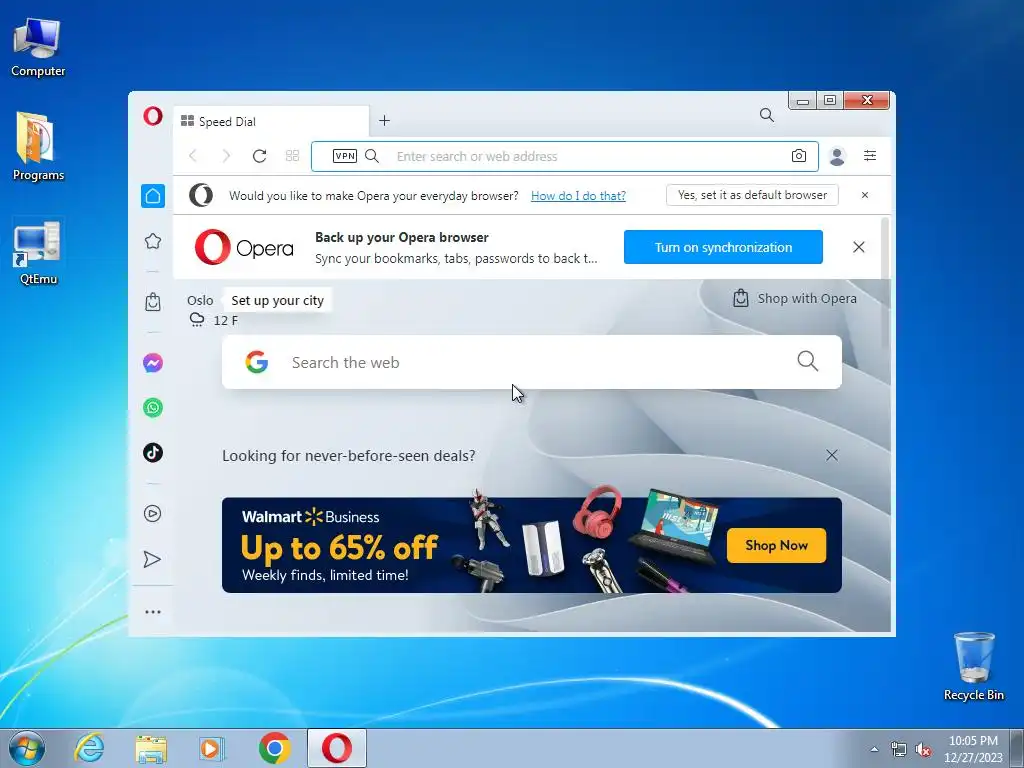The image size is (1024, 768).
Task: Open the Shopping bag sidebar icon
Action: 153,302
